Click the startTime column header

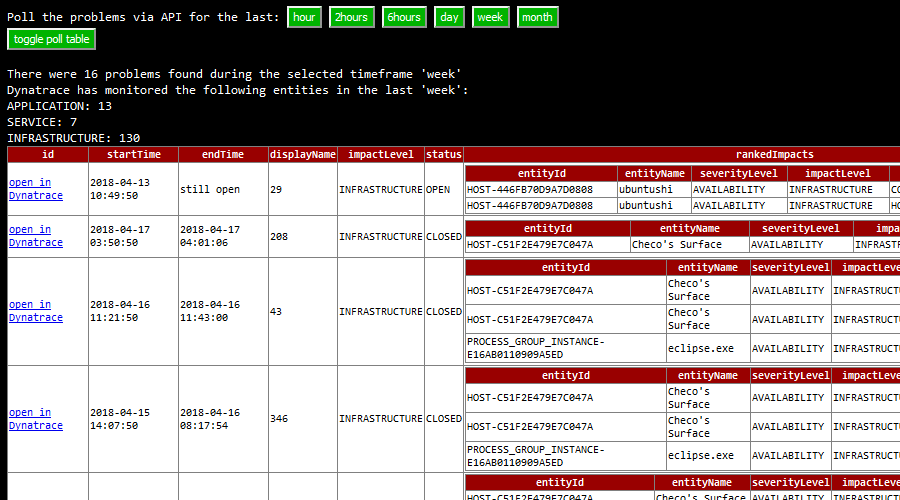point(133,154)
